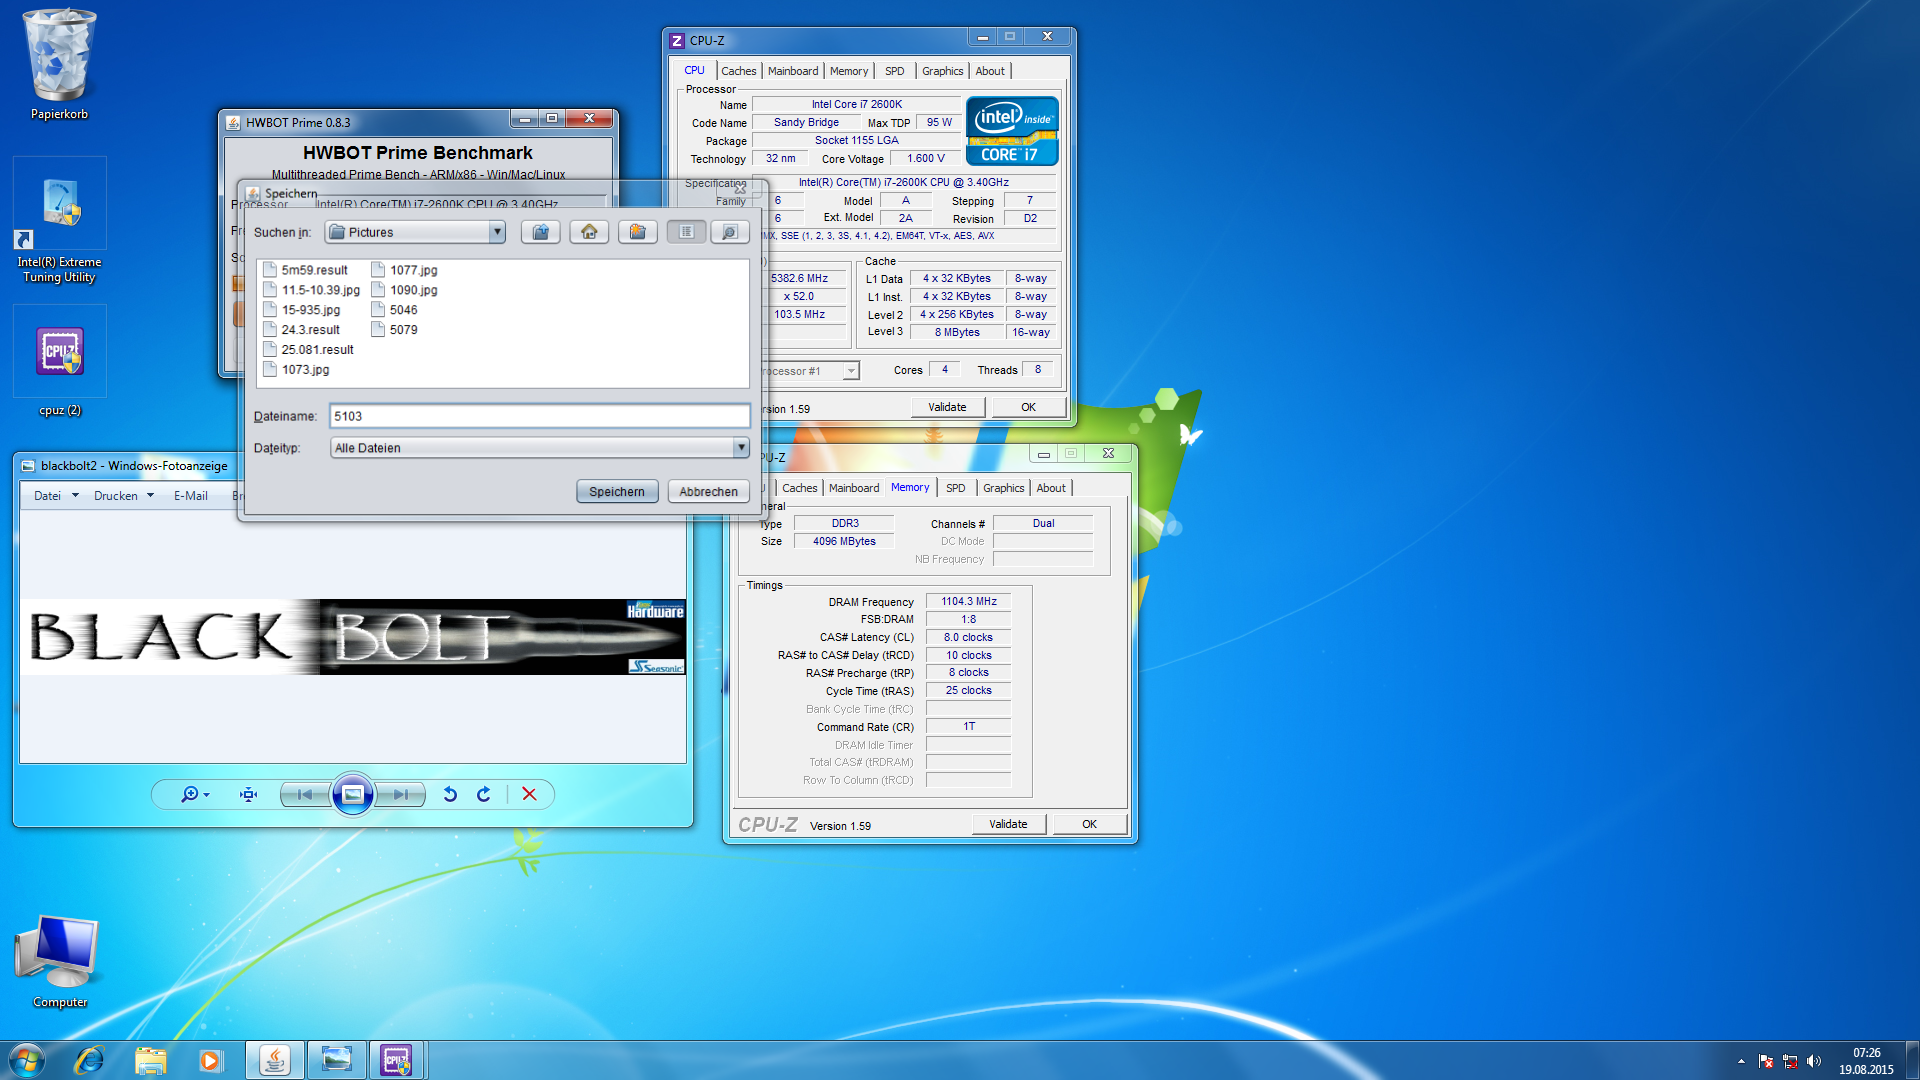Click Validate in upper CPU-Z window
1920x1080 pixels.
pyautogui.click(x=947, y=407)
